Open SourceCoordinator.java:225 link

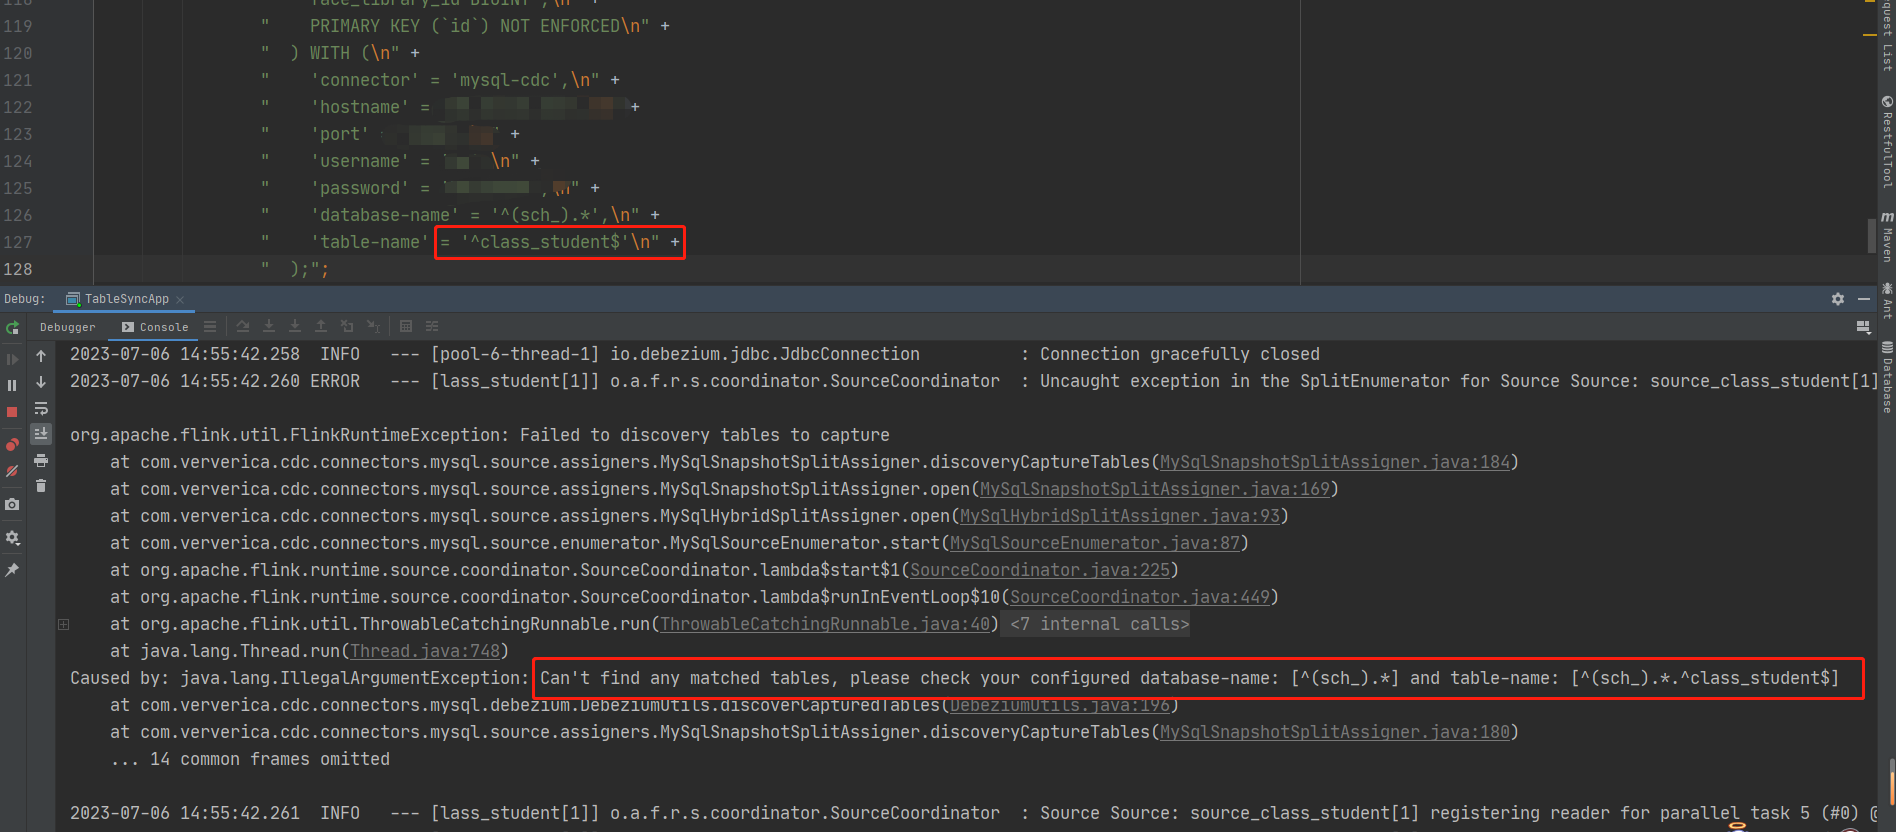click(1039, 570)
